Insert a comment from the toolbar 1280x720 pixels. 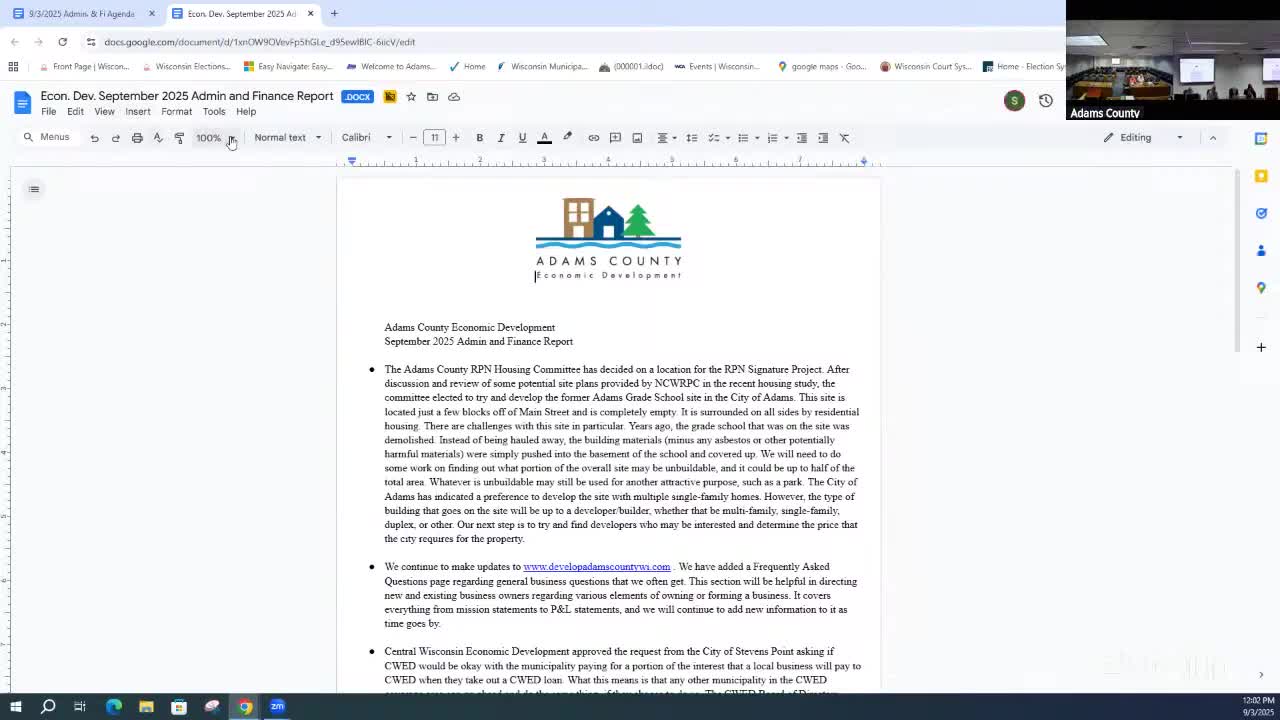[615, 137]
